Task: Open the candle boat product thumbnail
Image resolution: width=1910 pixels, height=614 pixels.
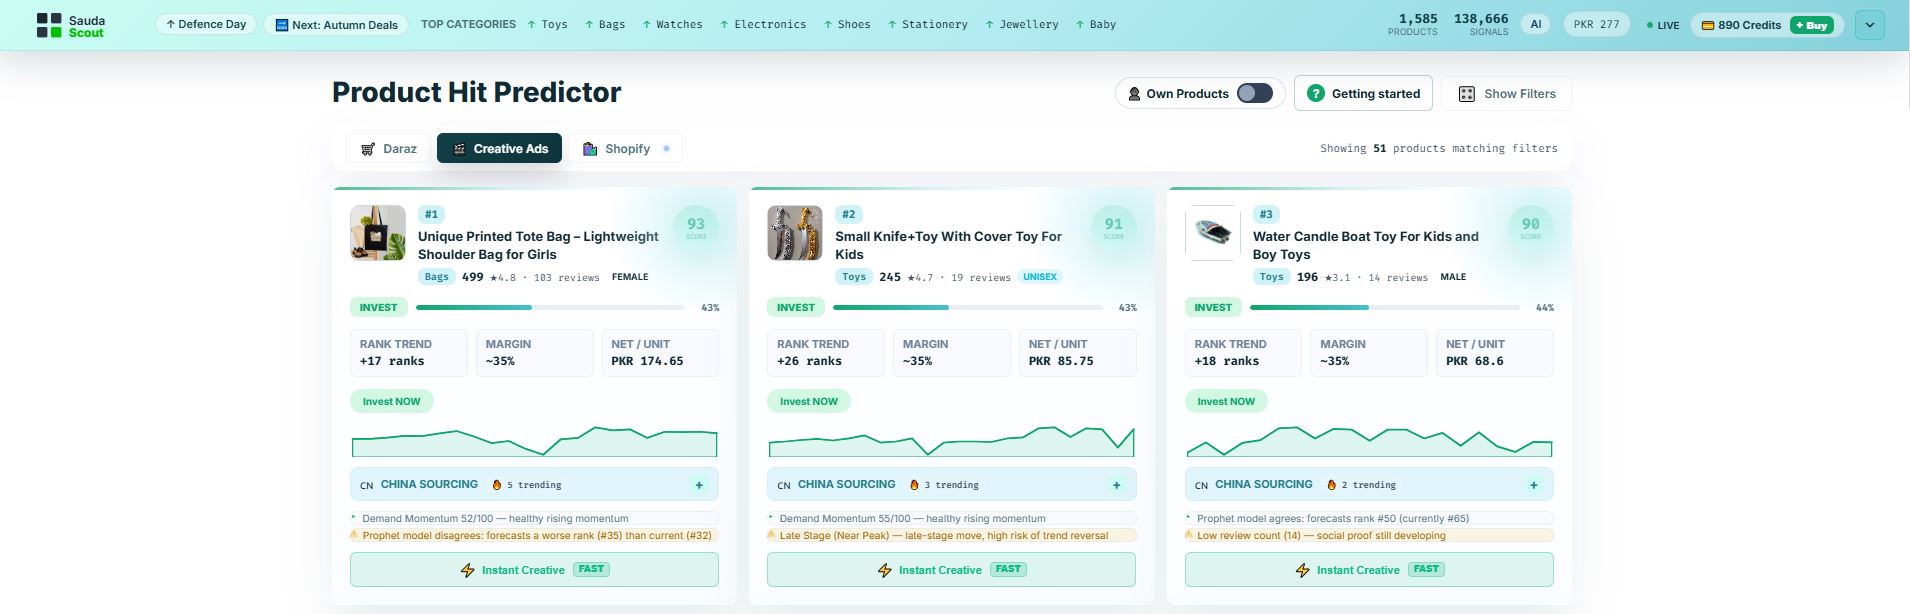Action: (1212, 233)
